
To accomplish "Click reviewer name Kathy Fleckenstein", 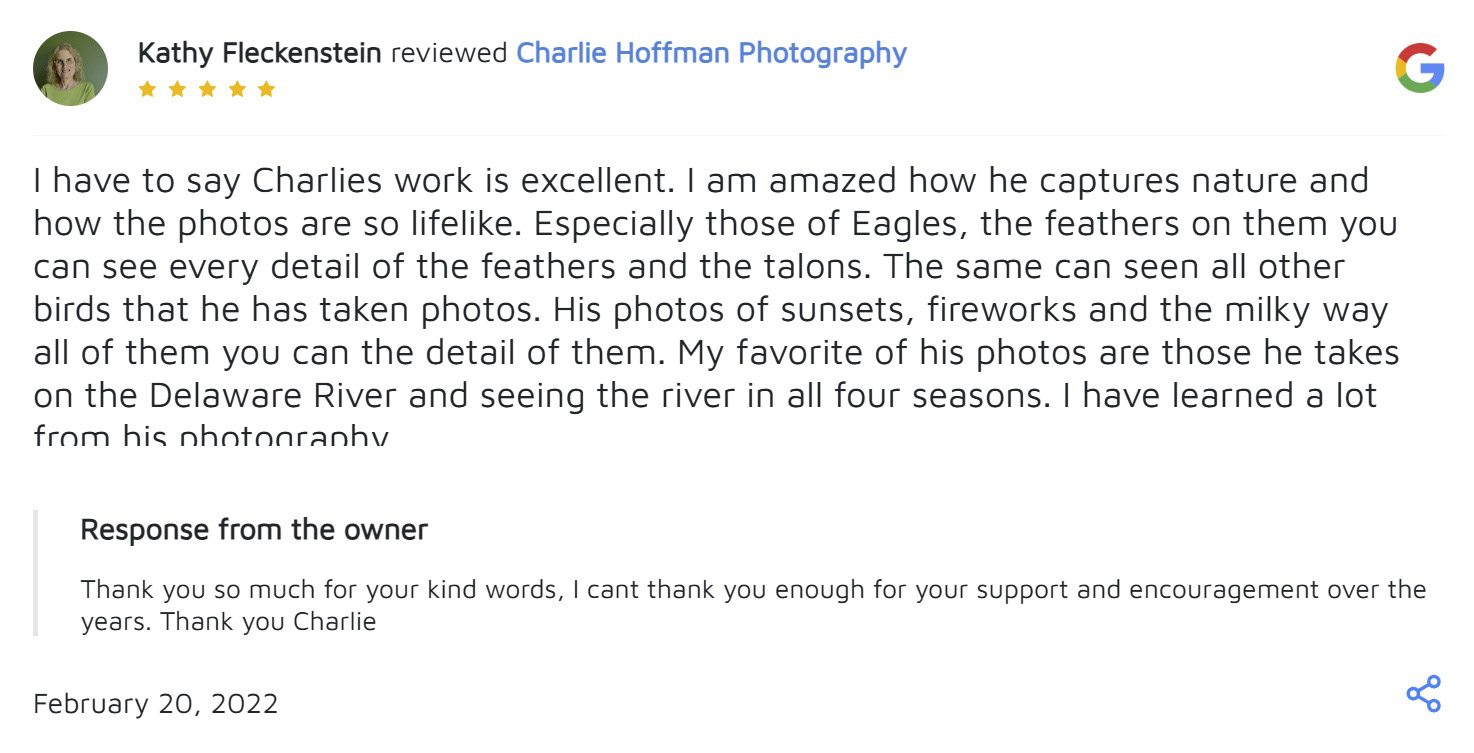I will [259, 53].
